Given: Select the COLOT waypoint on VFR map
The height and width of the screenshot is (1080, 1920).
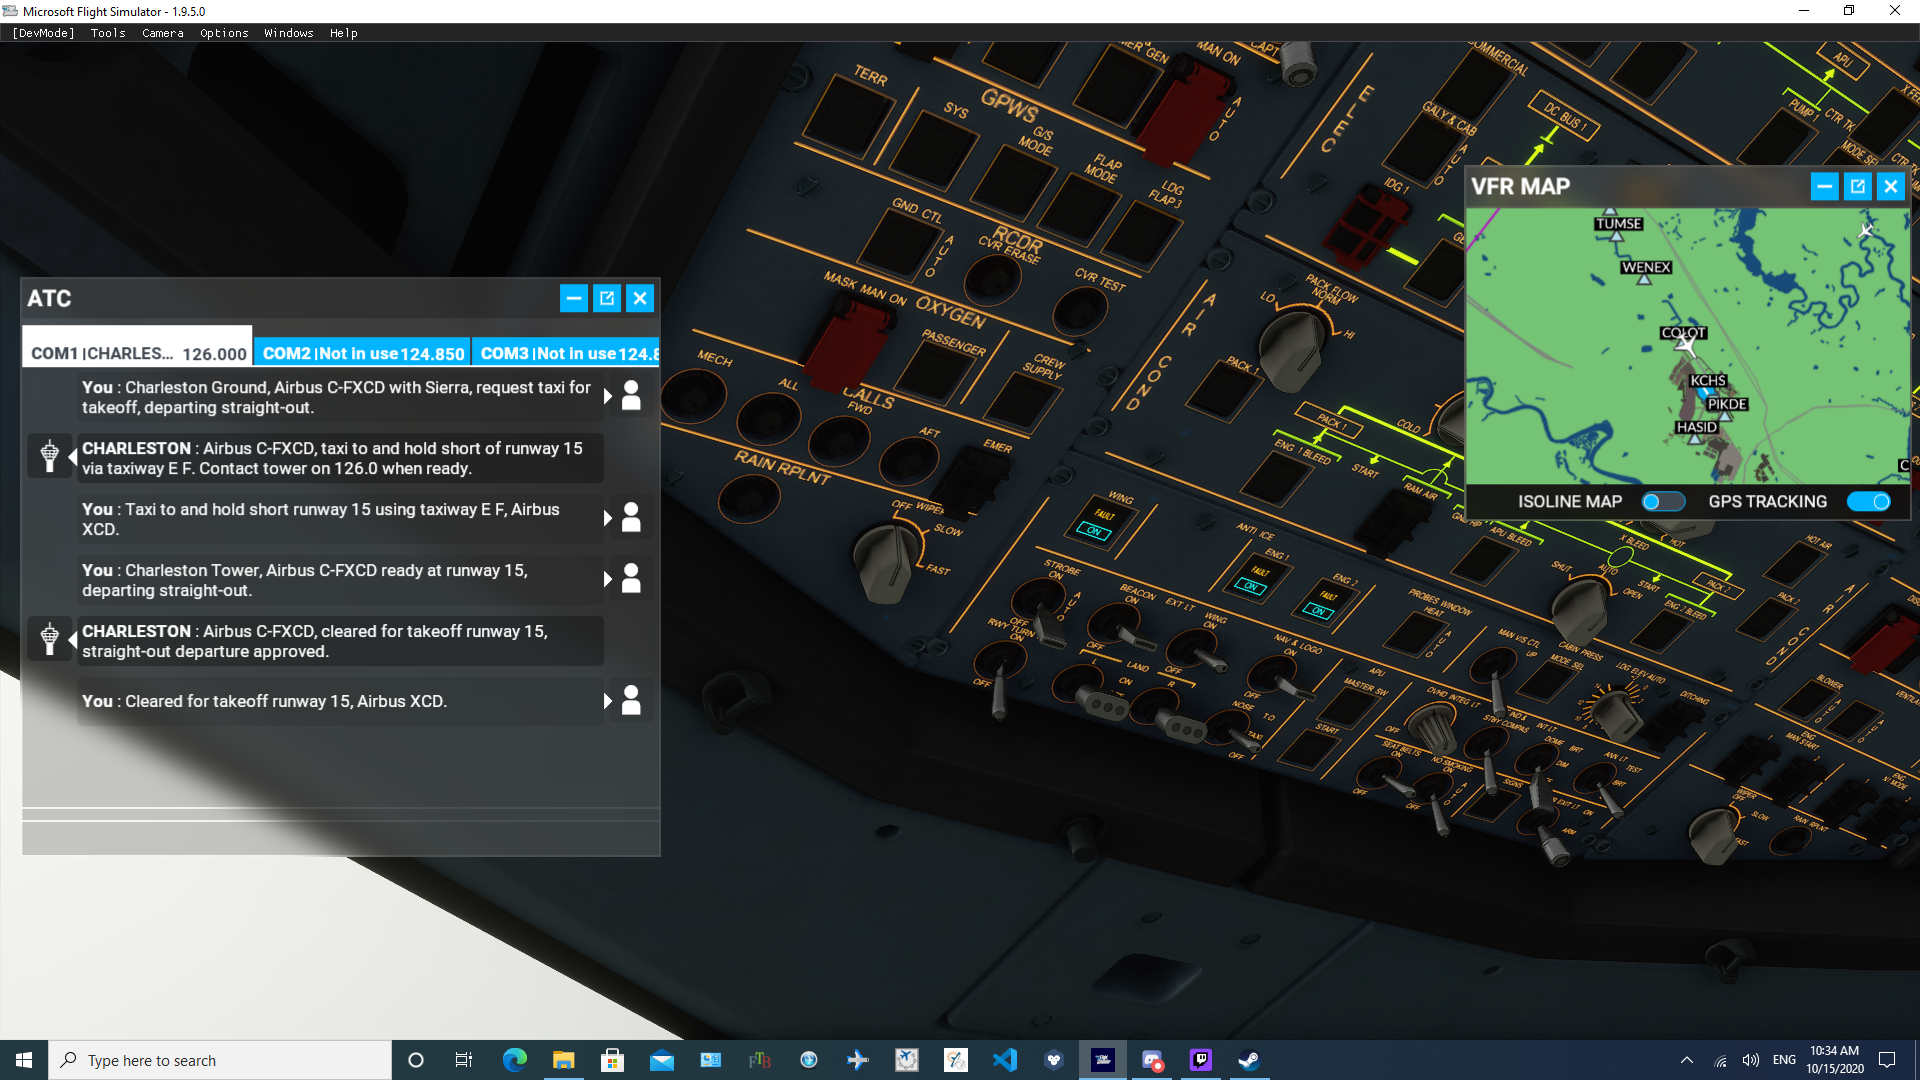Looking at the screenshot, I should click(1683, 334).
